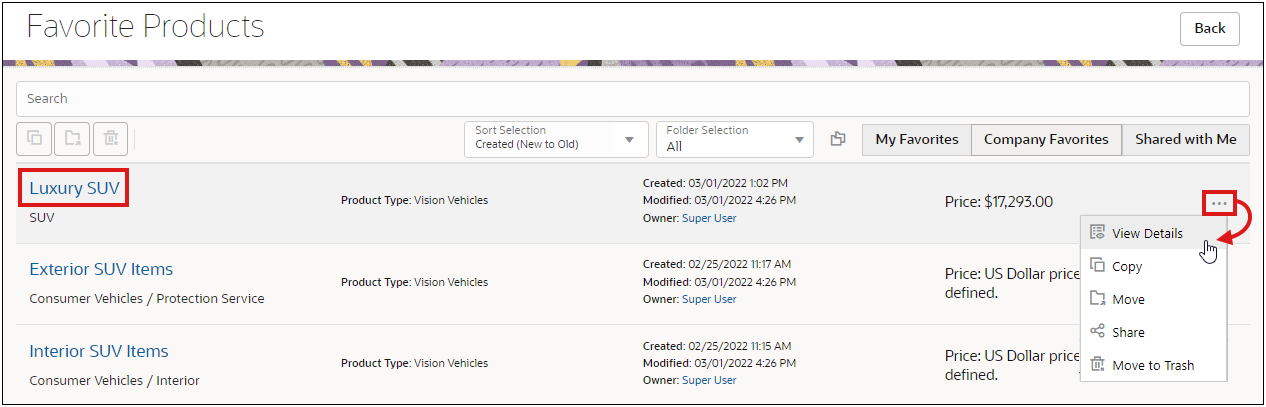This screenshot has height=407, width=1266.
Task: Expand the Sort Selection dropdown
Action: tap(555, 139)
